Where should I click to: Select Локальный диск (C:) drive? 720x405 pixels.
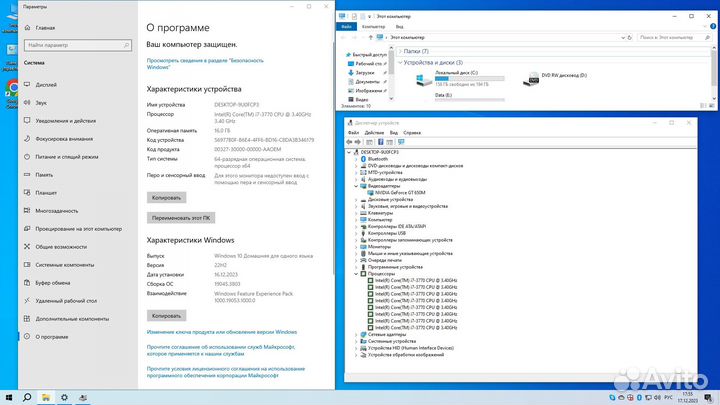(x=460, y=79)
